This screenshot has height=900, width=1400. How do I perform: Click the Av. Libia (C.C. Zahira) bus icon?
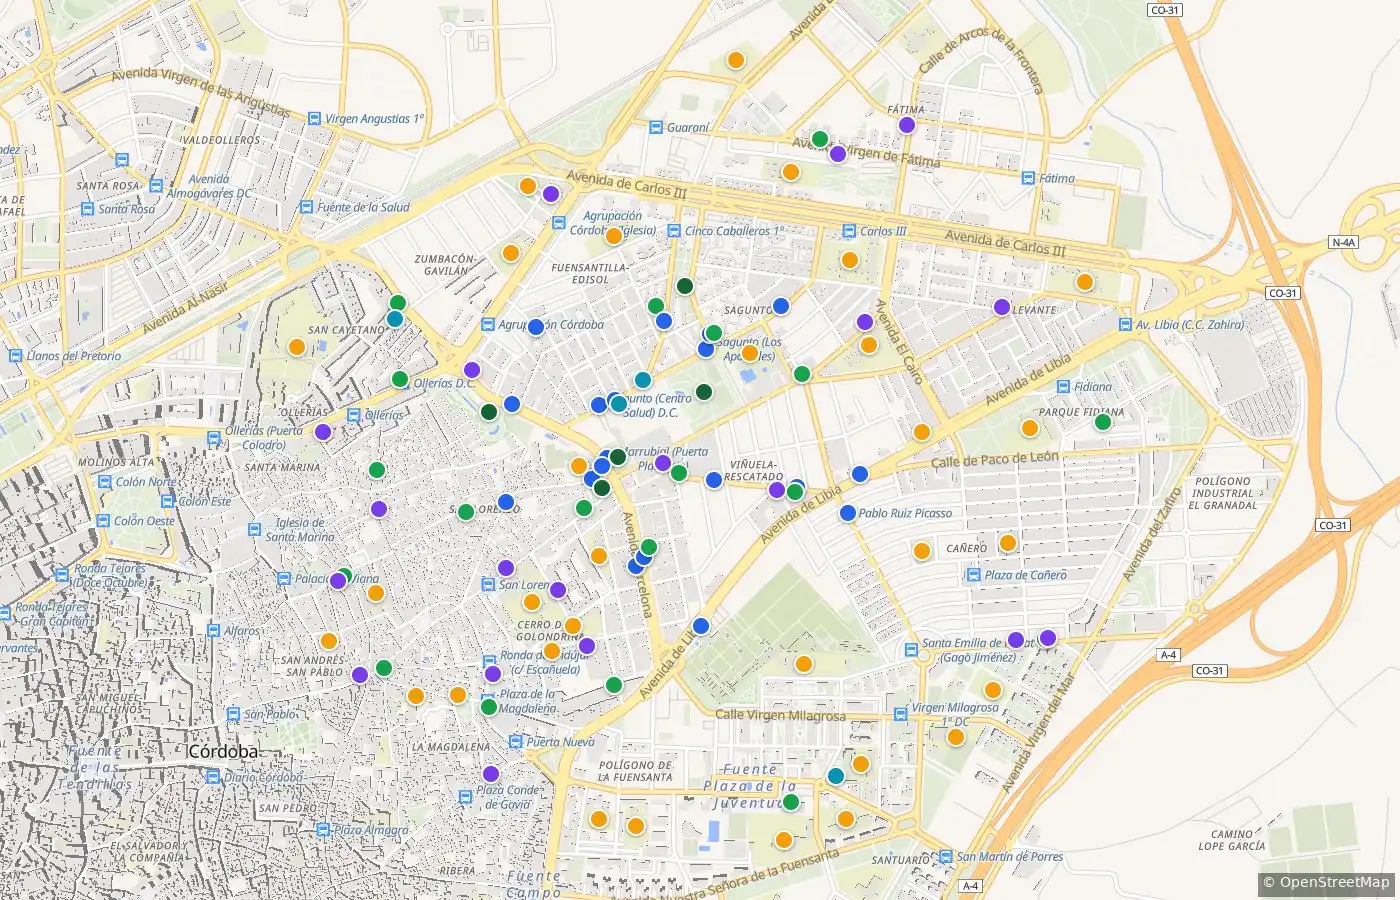1124,325
